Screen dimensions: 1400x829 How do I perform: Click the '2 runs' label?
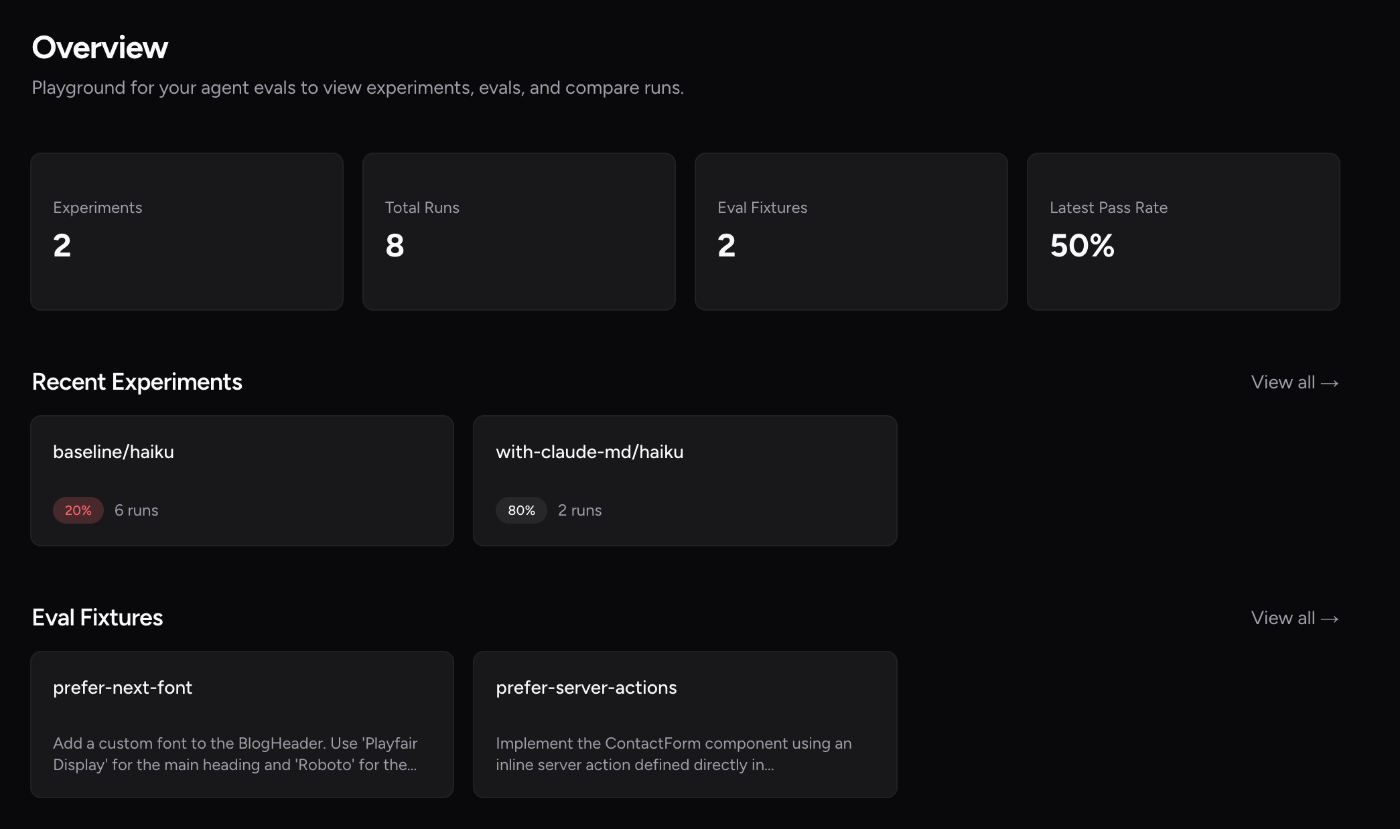click(579, 510)
